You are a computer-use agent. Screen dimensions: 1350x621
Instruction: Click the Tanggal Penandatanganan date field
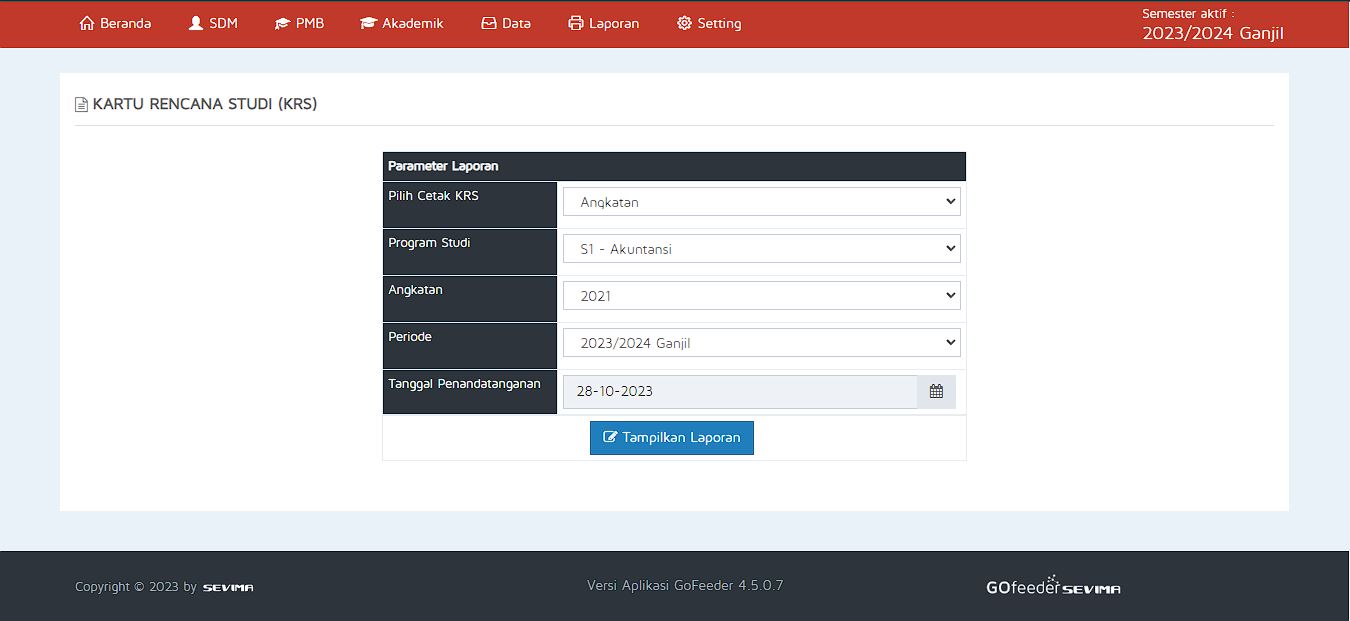pyautogui.click(x=739, y=392)
